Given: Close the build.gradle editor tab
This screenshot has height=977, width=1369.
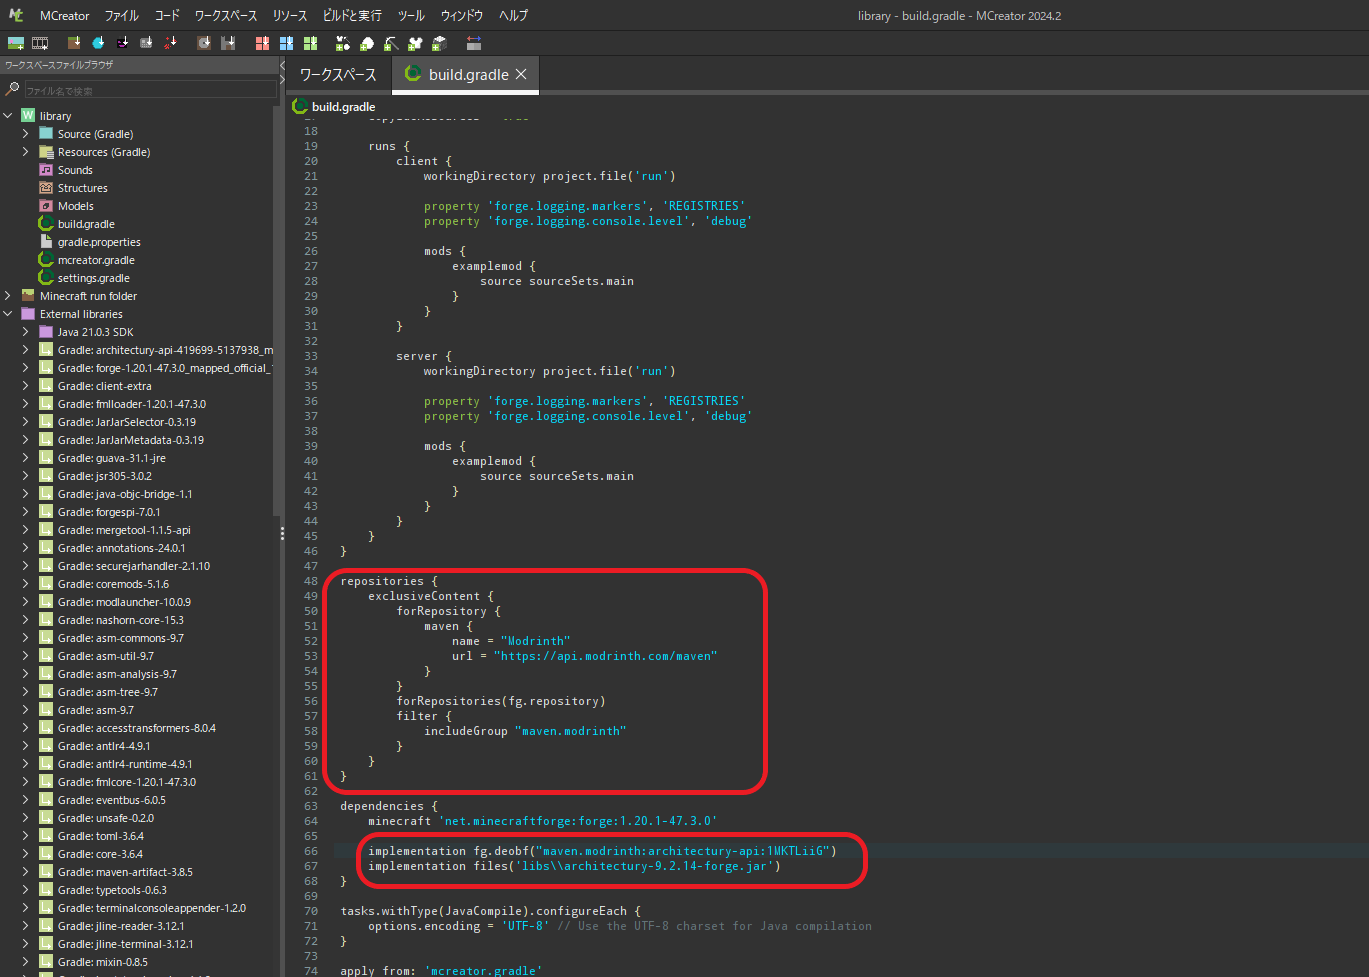Looking at the screenshot, I should 521,75.
